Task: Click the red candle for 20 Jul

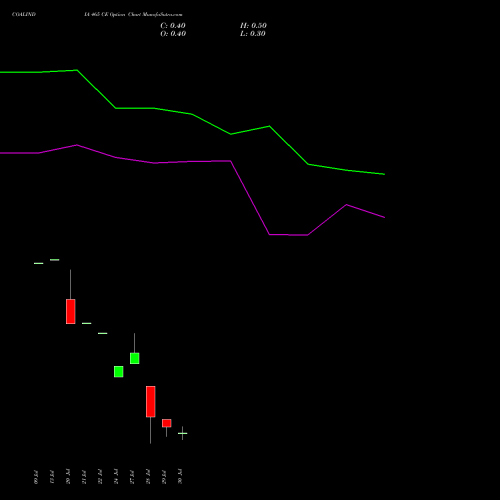Action: point(70,311)
